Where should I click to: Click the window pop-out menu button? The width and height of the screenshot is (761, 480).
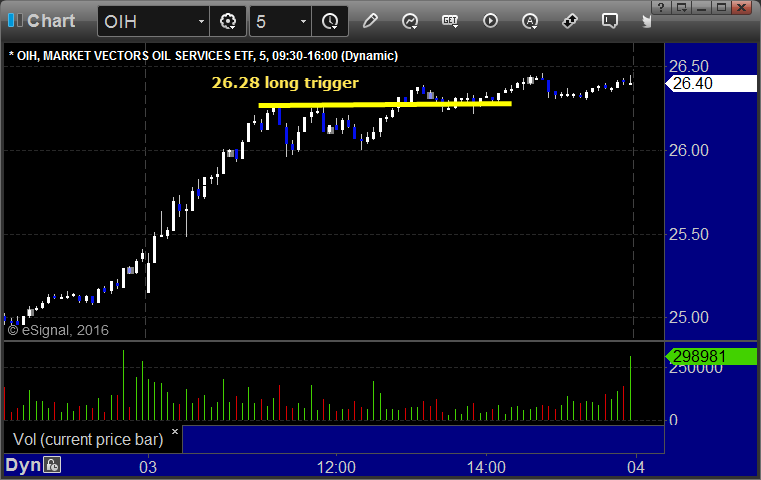[682, 7]
